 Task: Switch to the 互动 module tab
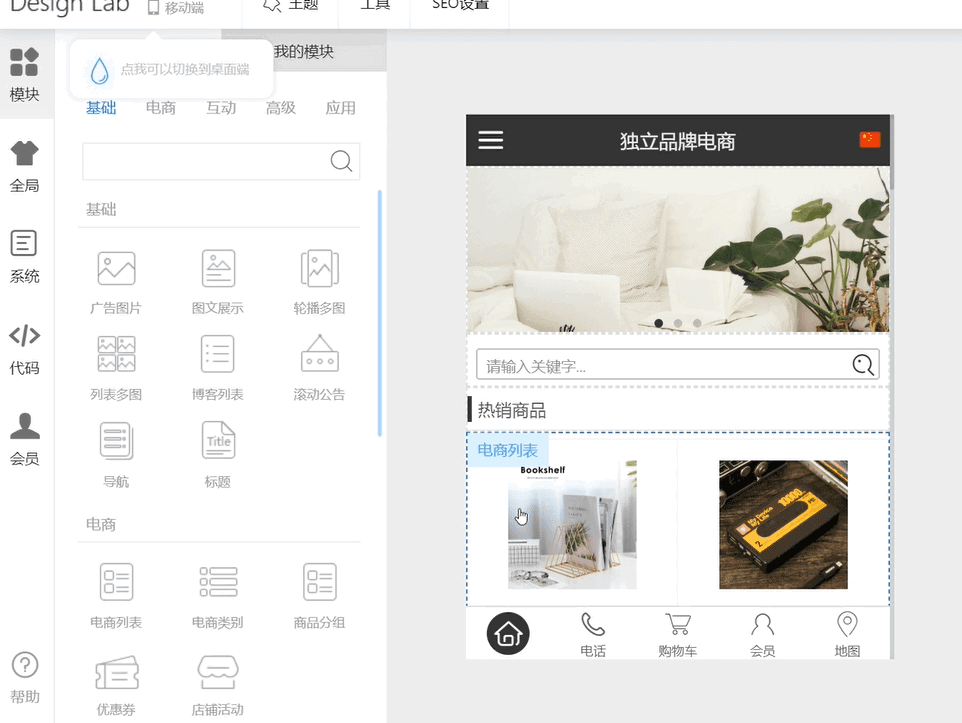point(221,108)
